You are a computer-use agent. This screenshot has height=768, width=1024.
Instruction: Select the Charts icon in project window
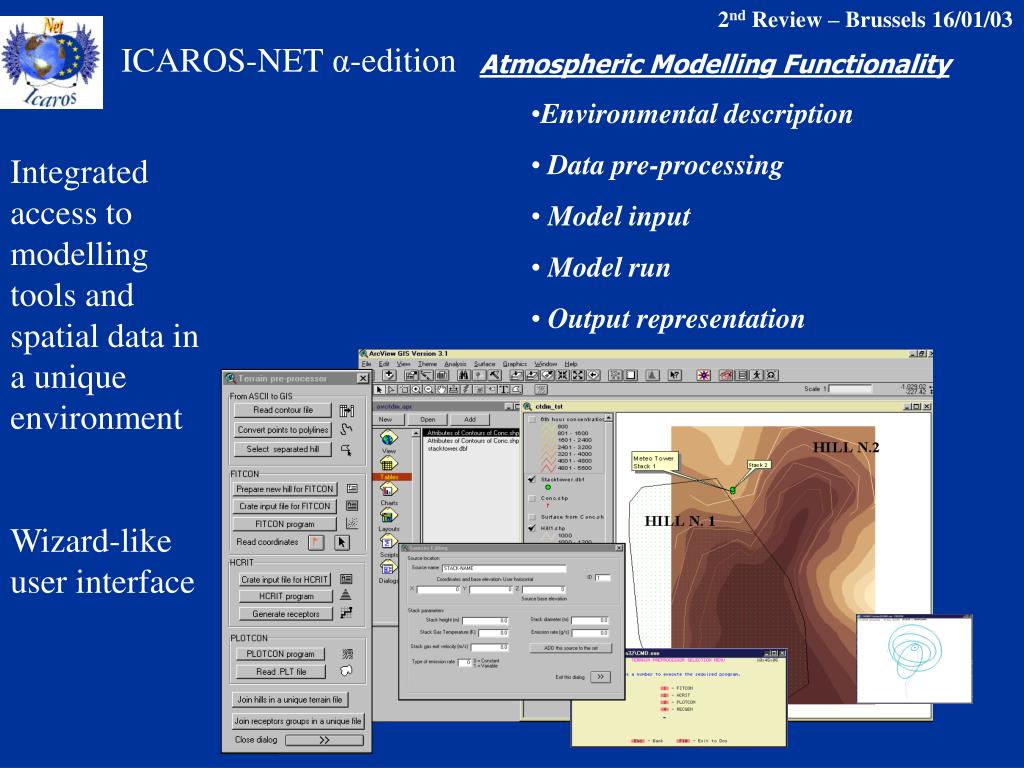pyautogui.click(x=389, y=489)
